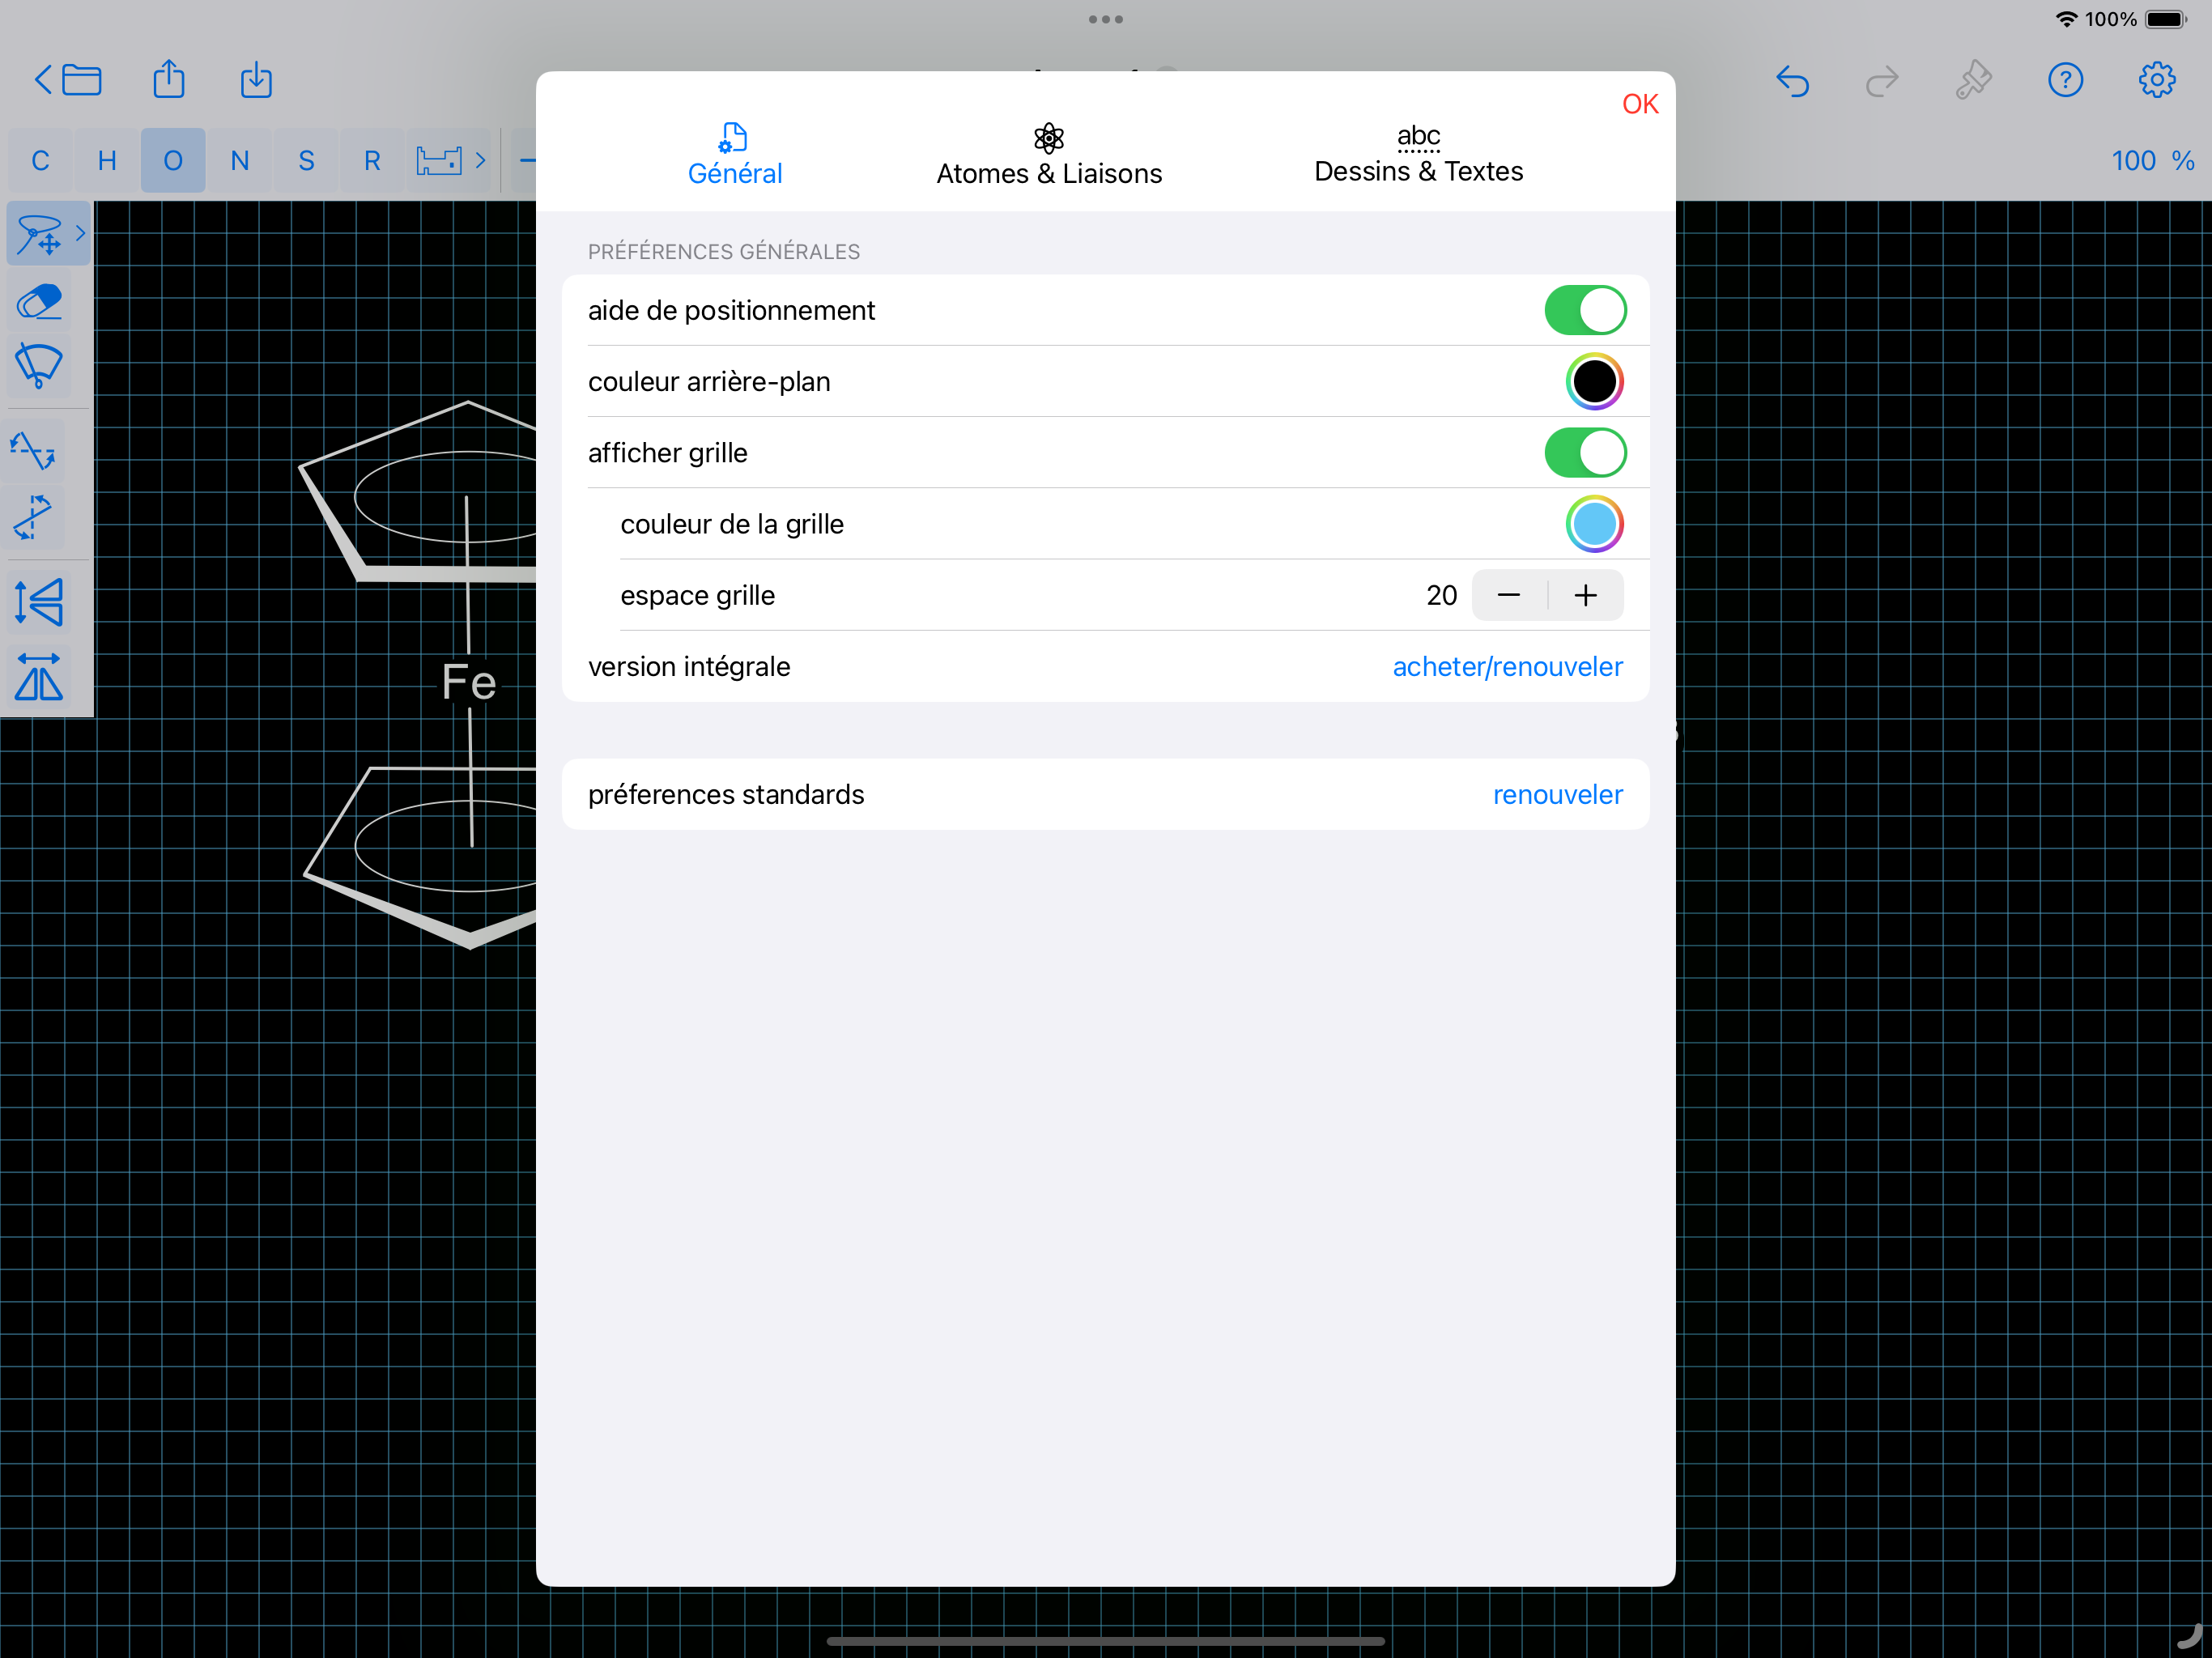Tap the style brush icon
Viewport: 2212px width, 1658px height.
coord(1973,80)
